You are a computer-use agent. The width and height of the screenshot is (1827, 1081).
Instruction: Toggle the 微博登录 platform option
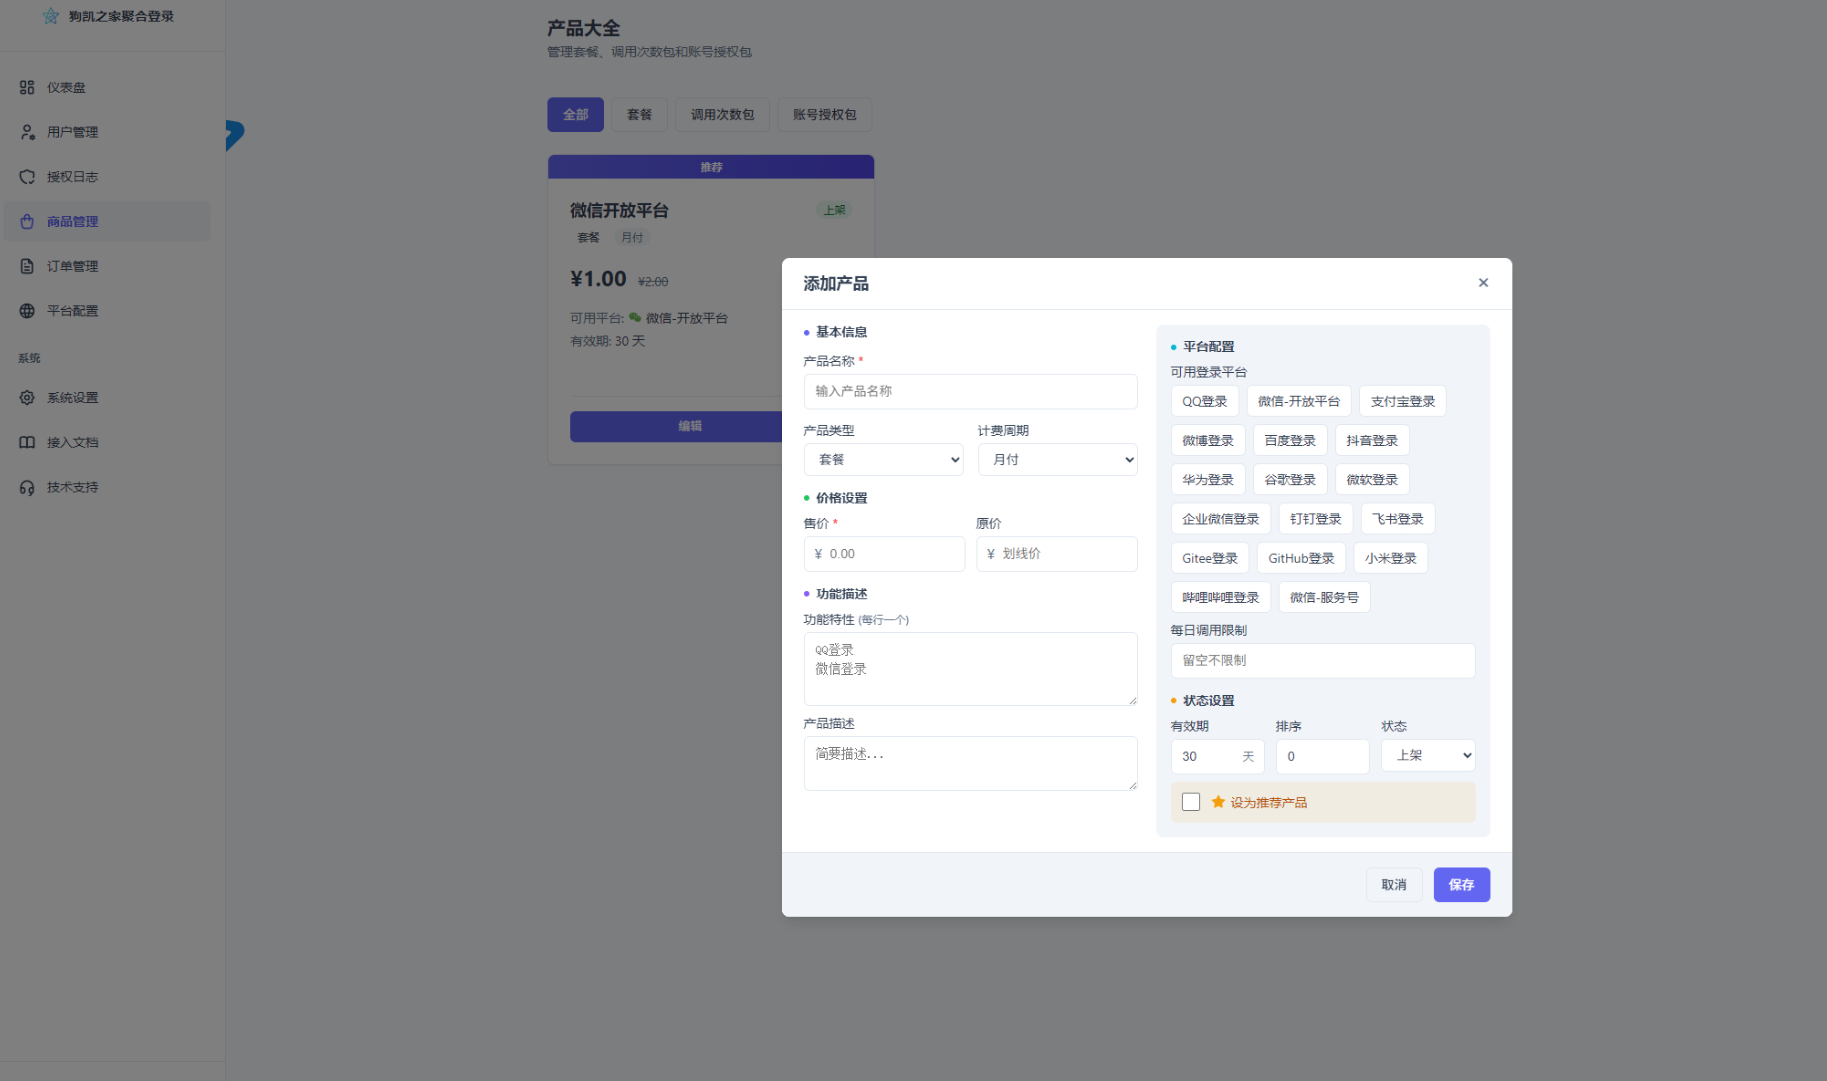pos(1208,440)
